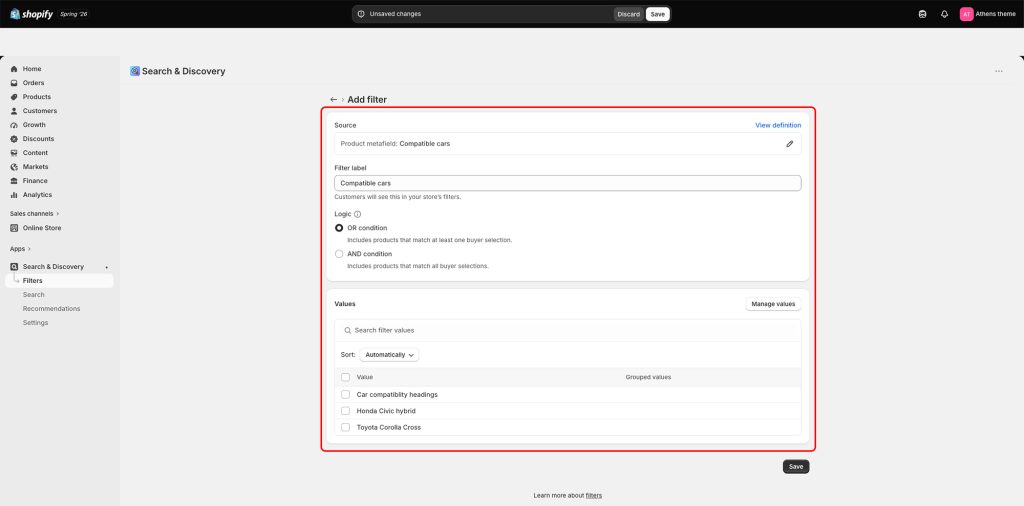Select the AND condition radio

click(339, 254)
